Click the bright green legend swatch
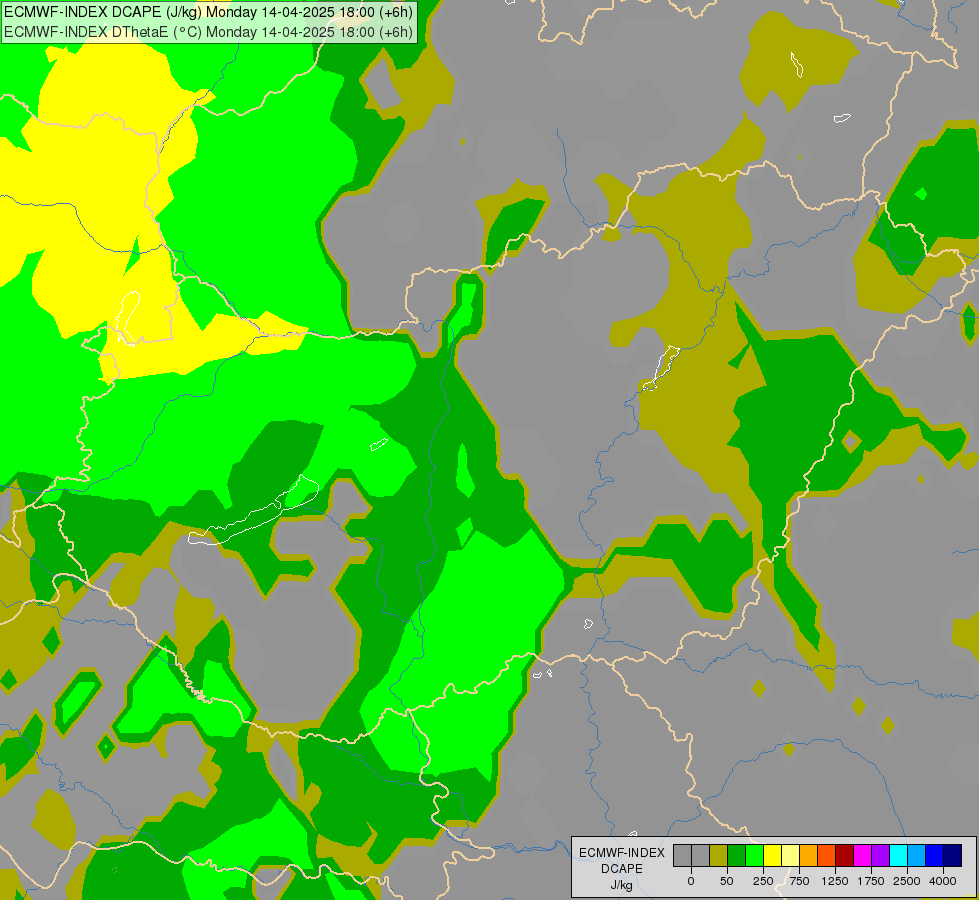This screenshot has width=979, height=900. point(754,855)
